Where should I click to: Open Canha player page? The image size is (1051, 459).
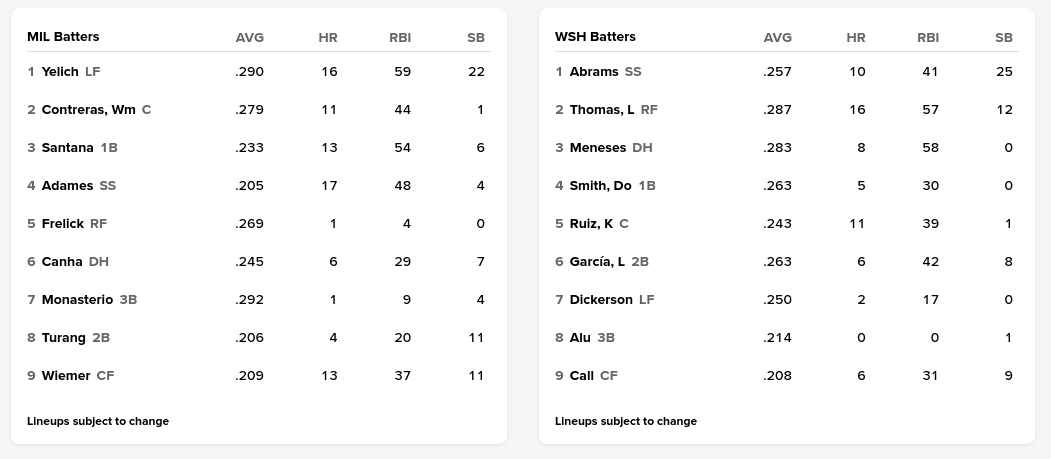[61, 262]
